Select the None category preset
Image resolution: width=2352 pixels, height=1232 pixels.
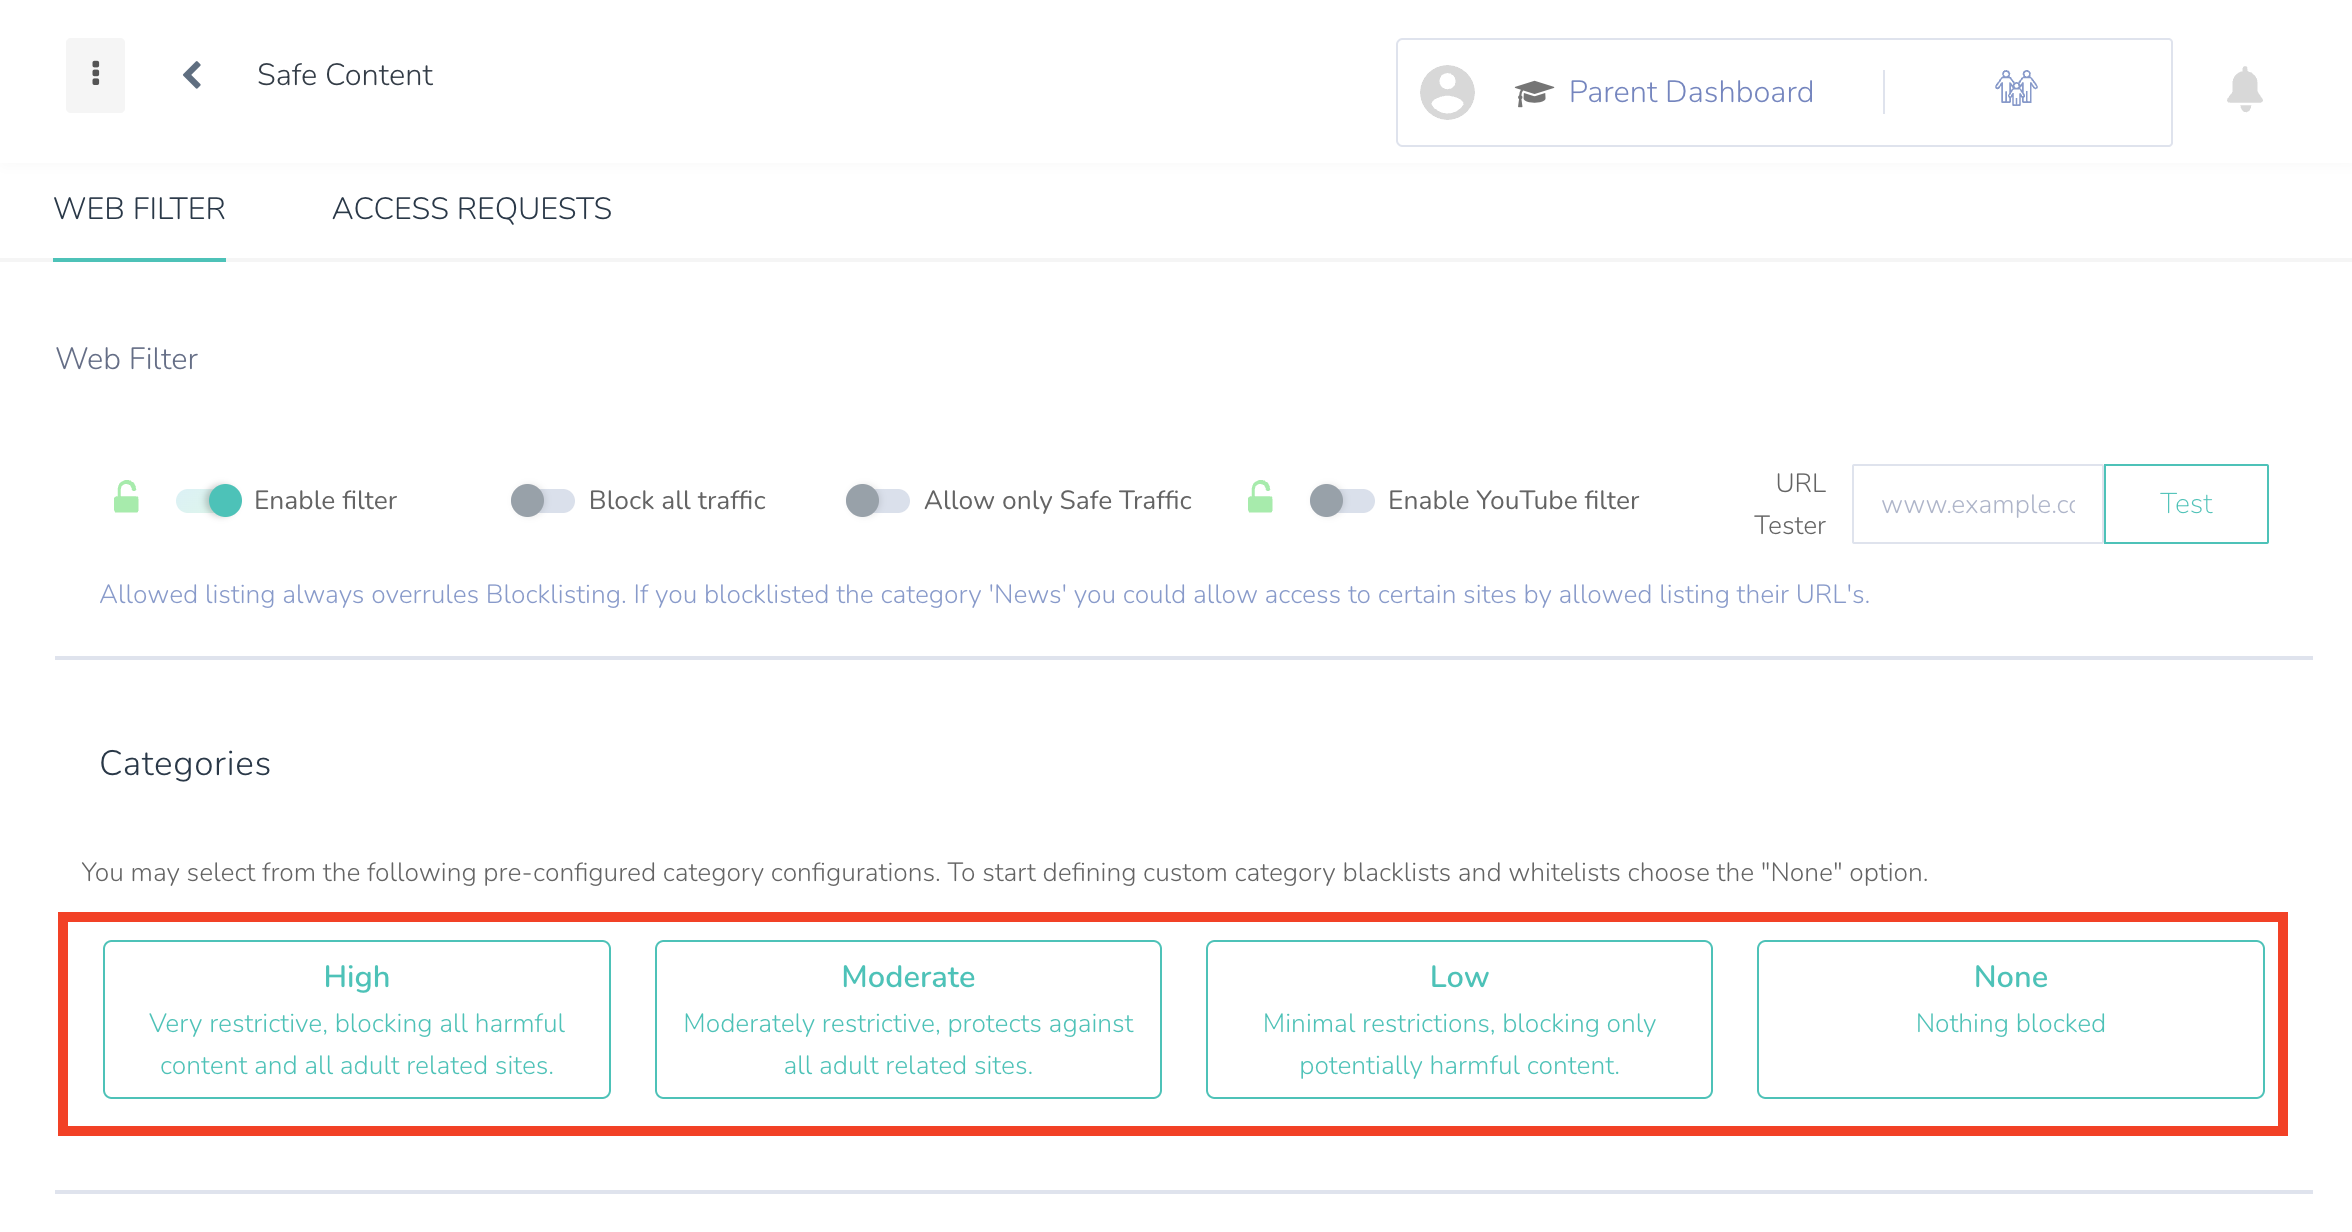tap(2010, 1019)
